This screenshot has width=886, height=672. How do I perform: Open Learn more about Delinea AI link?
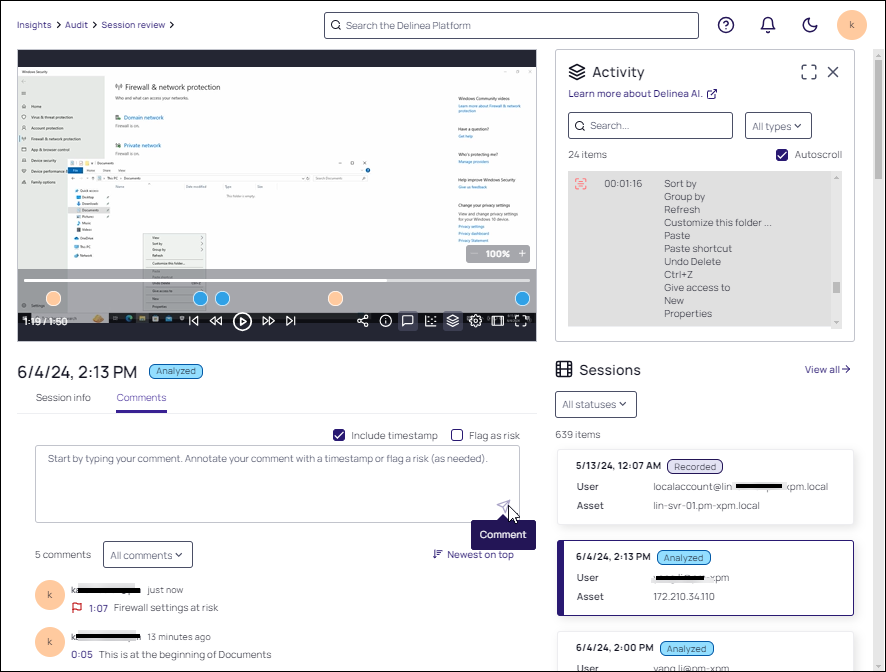pos(635,94)
